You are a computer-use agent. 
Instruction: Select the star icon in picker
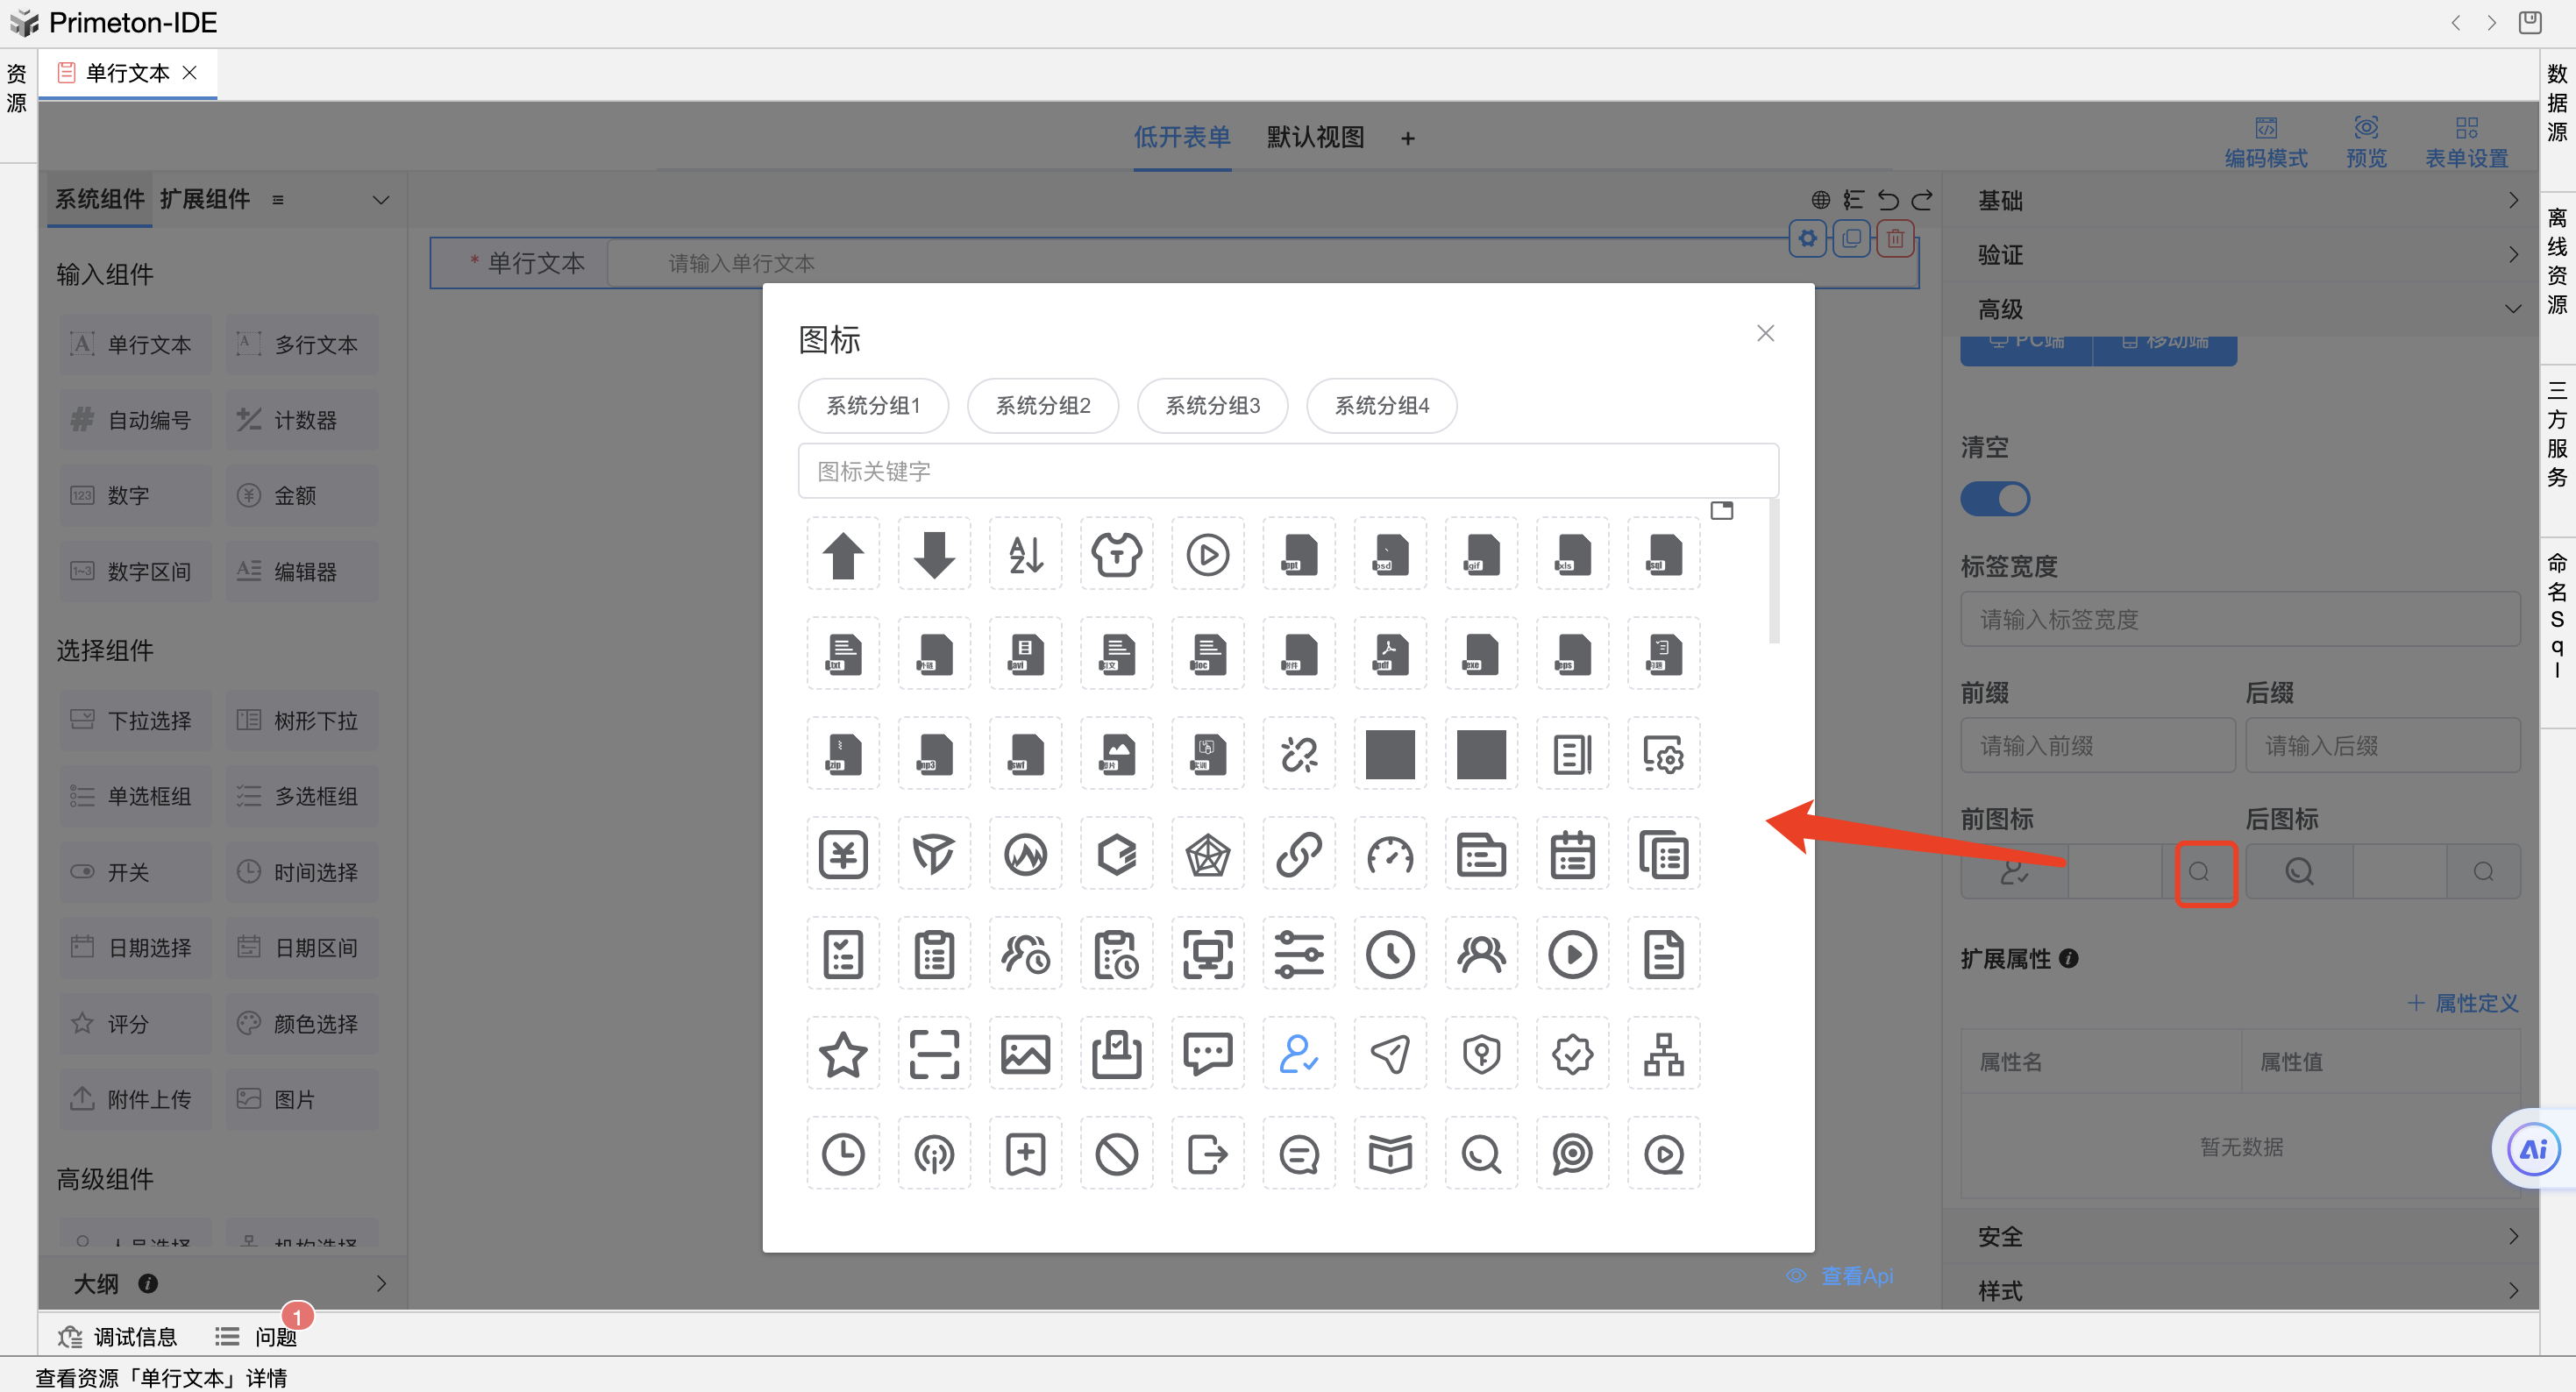point(842,1054)
